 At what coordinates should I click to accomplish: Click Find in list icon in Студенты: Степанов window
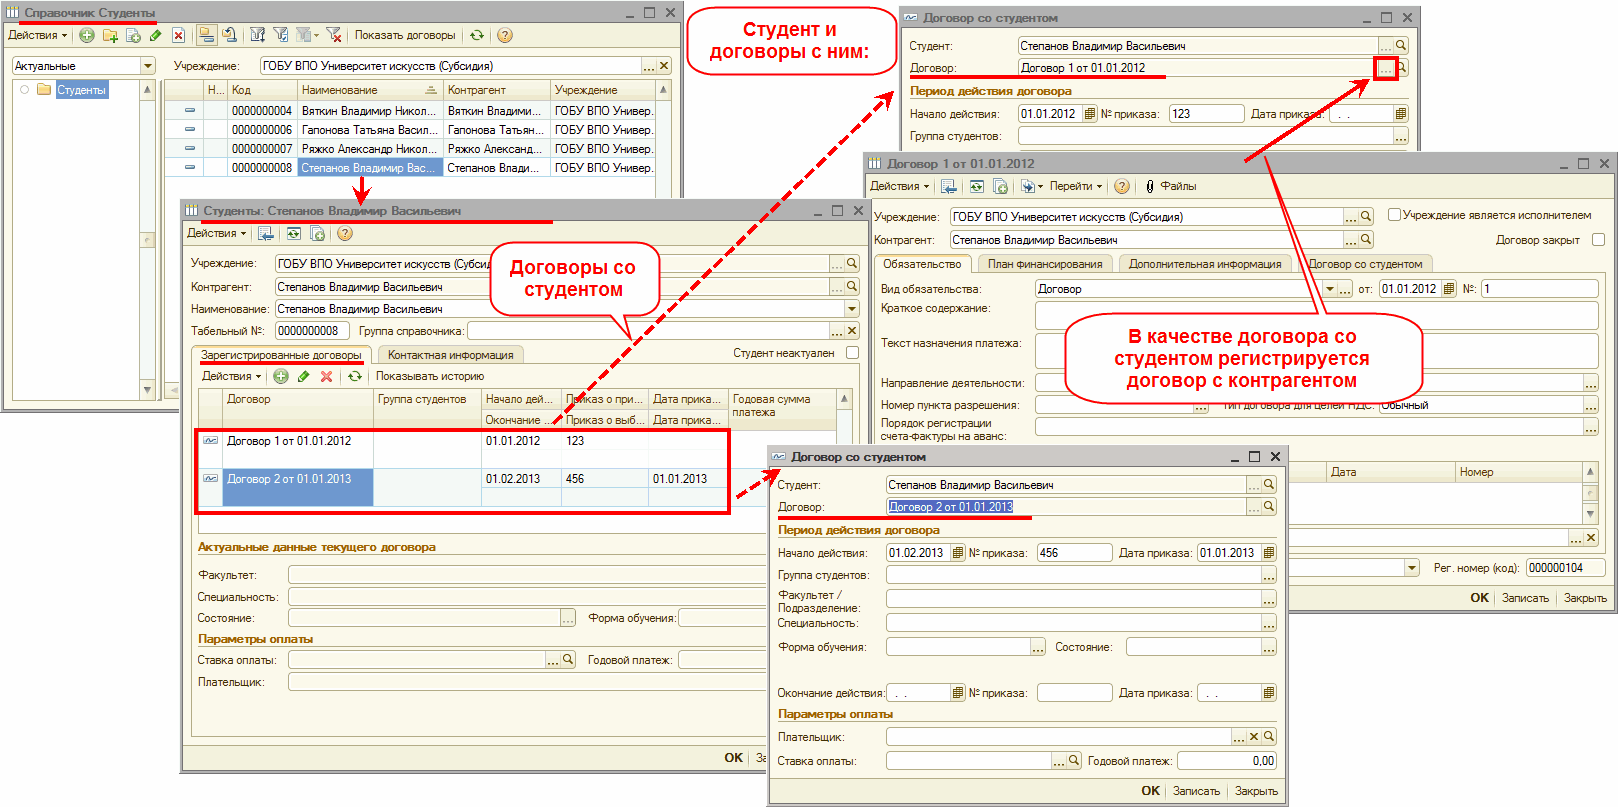[x=266, y=233]
